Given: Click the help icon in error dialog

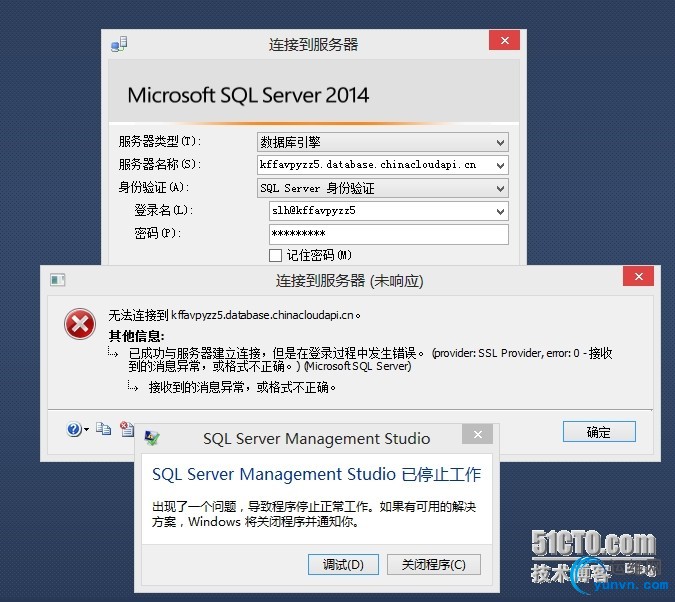Looking at the screenshot, I should pos(74,429).
